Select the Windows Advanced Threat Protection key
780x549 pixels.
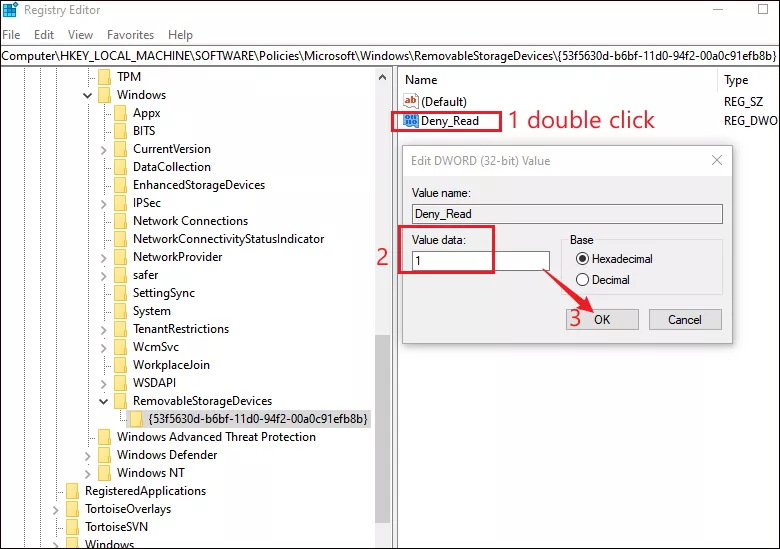click(x=216, y=437)
